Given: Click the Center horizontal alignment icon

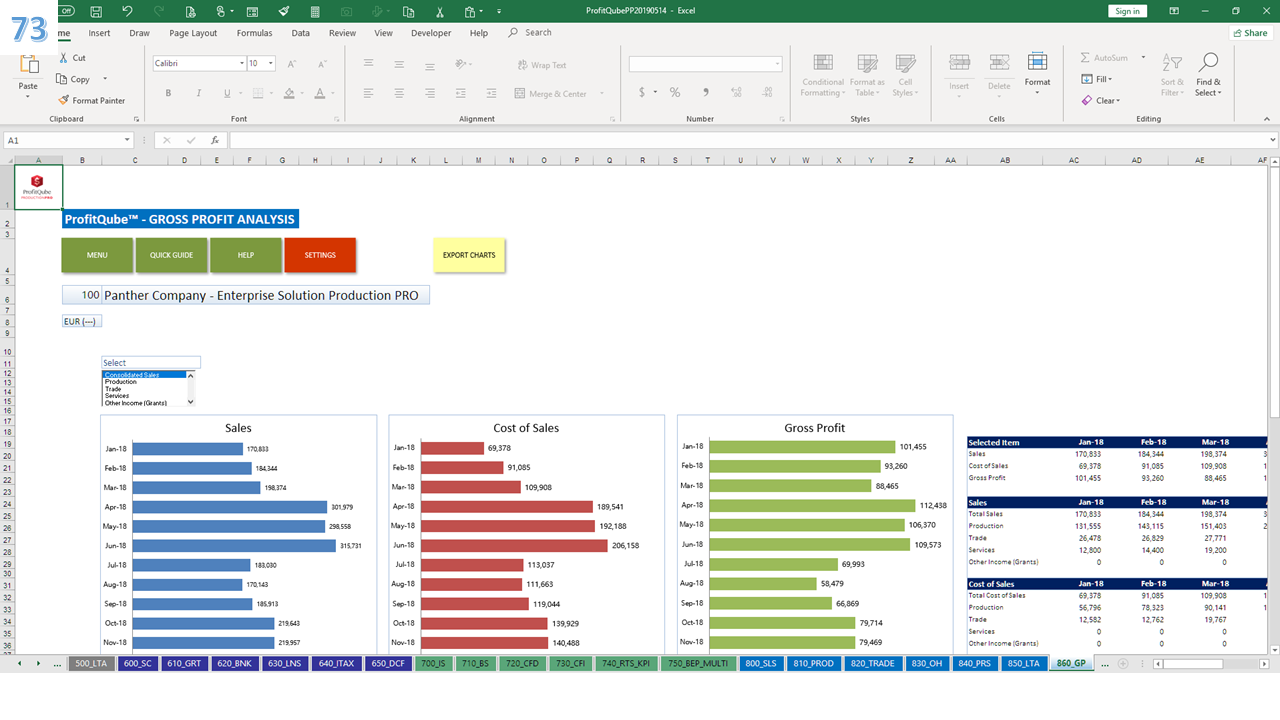Looking at the screenshot, I should pos(399,93).
